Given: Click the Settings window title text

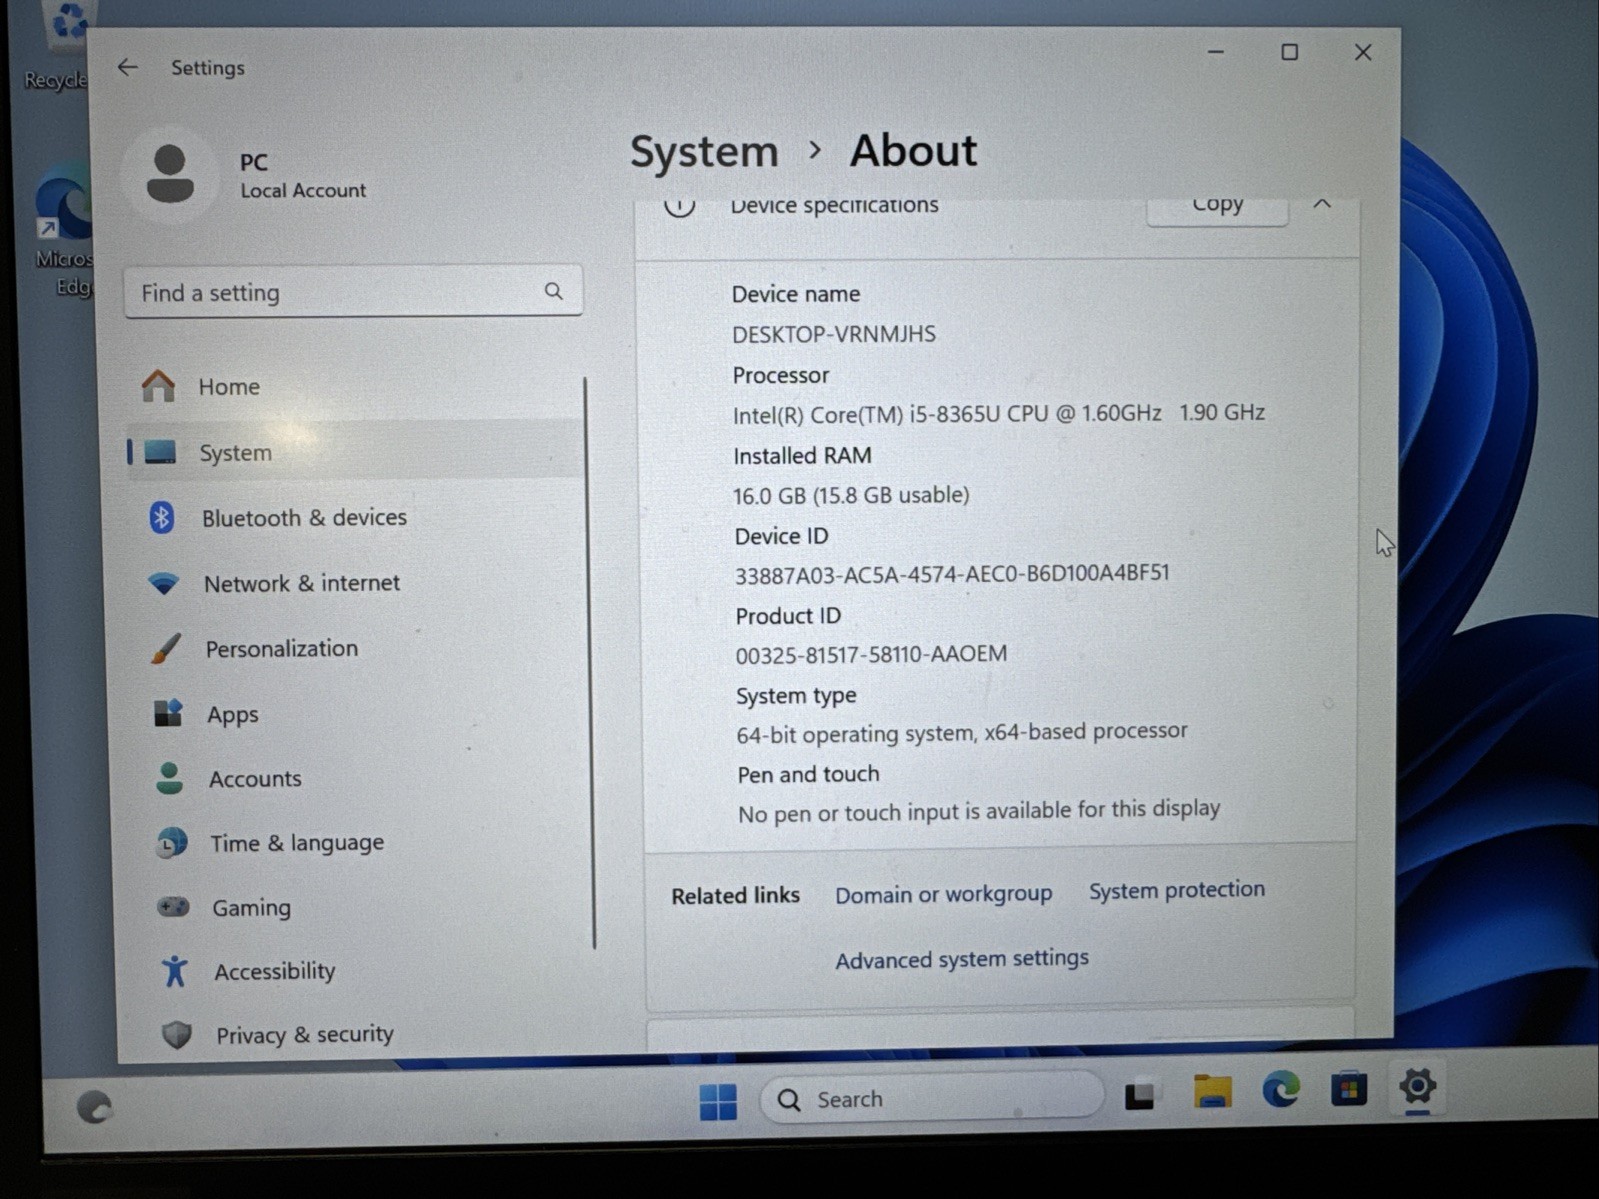Looking at the screenshot, I should [x=207, y=68].
